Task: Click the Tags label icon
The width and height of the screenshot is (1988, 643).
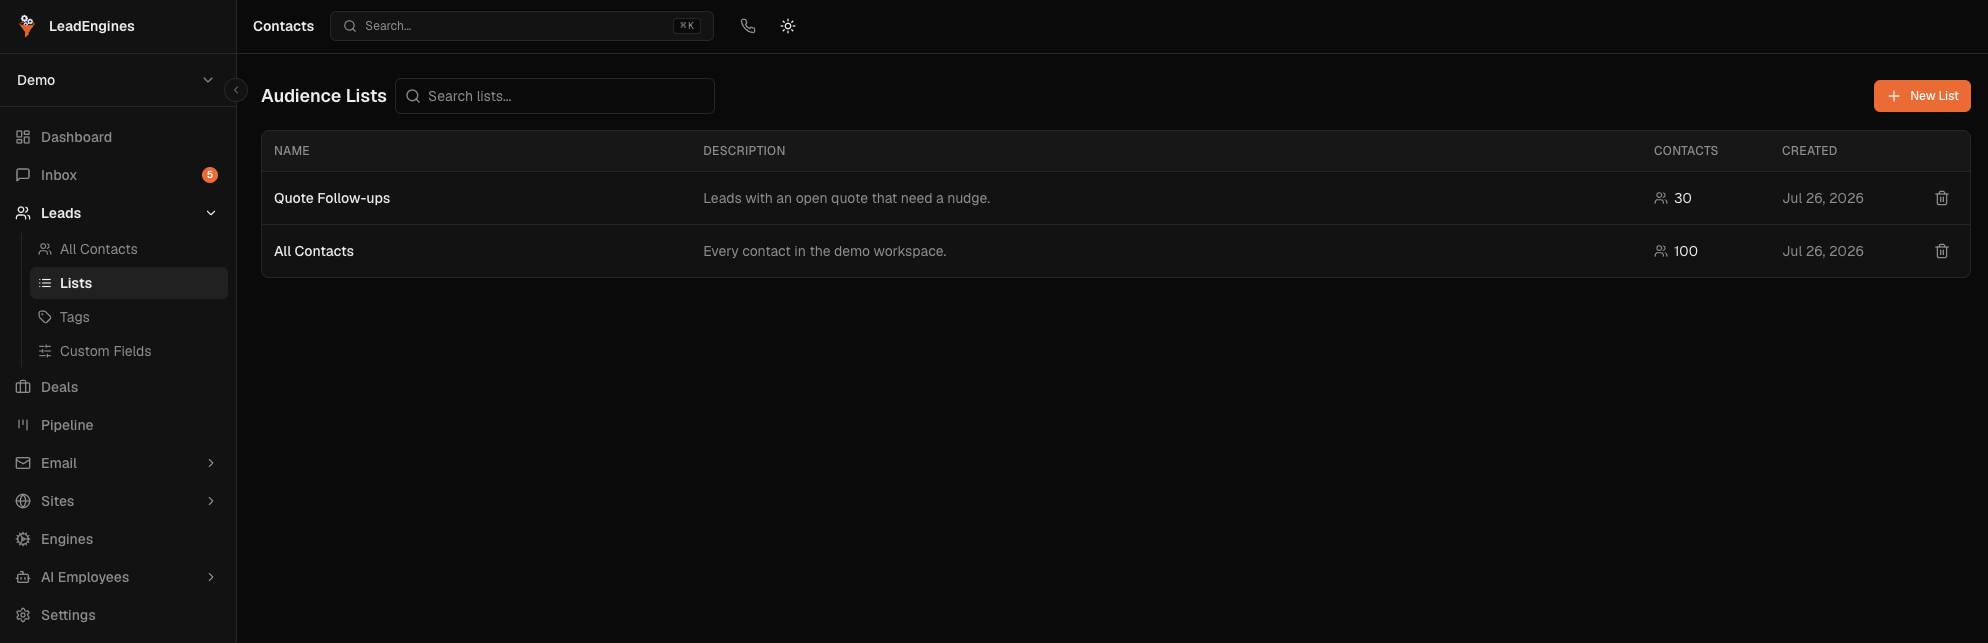Action: [x=45, y=317]
